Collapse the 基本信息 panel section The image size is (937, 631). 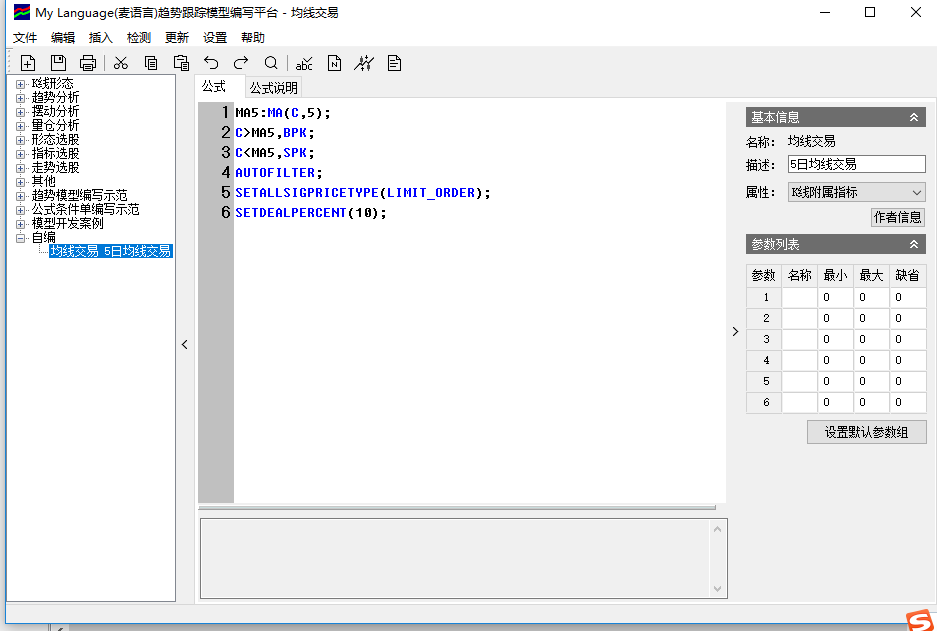(914, 117)
